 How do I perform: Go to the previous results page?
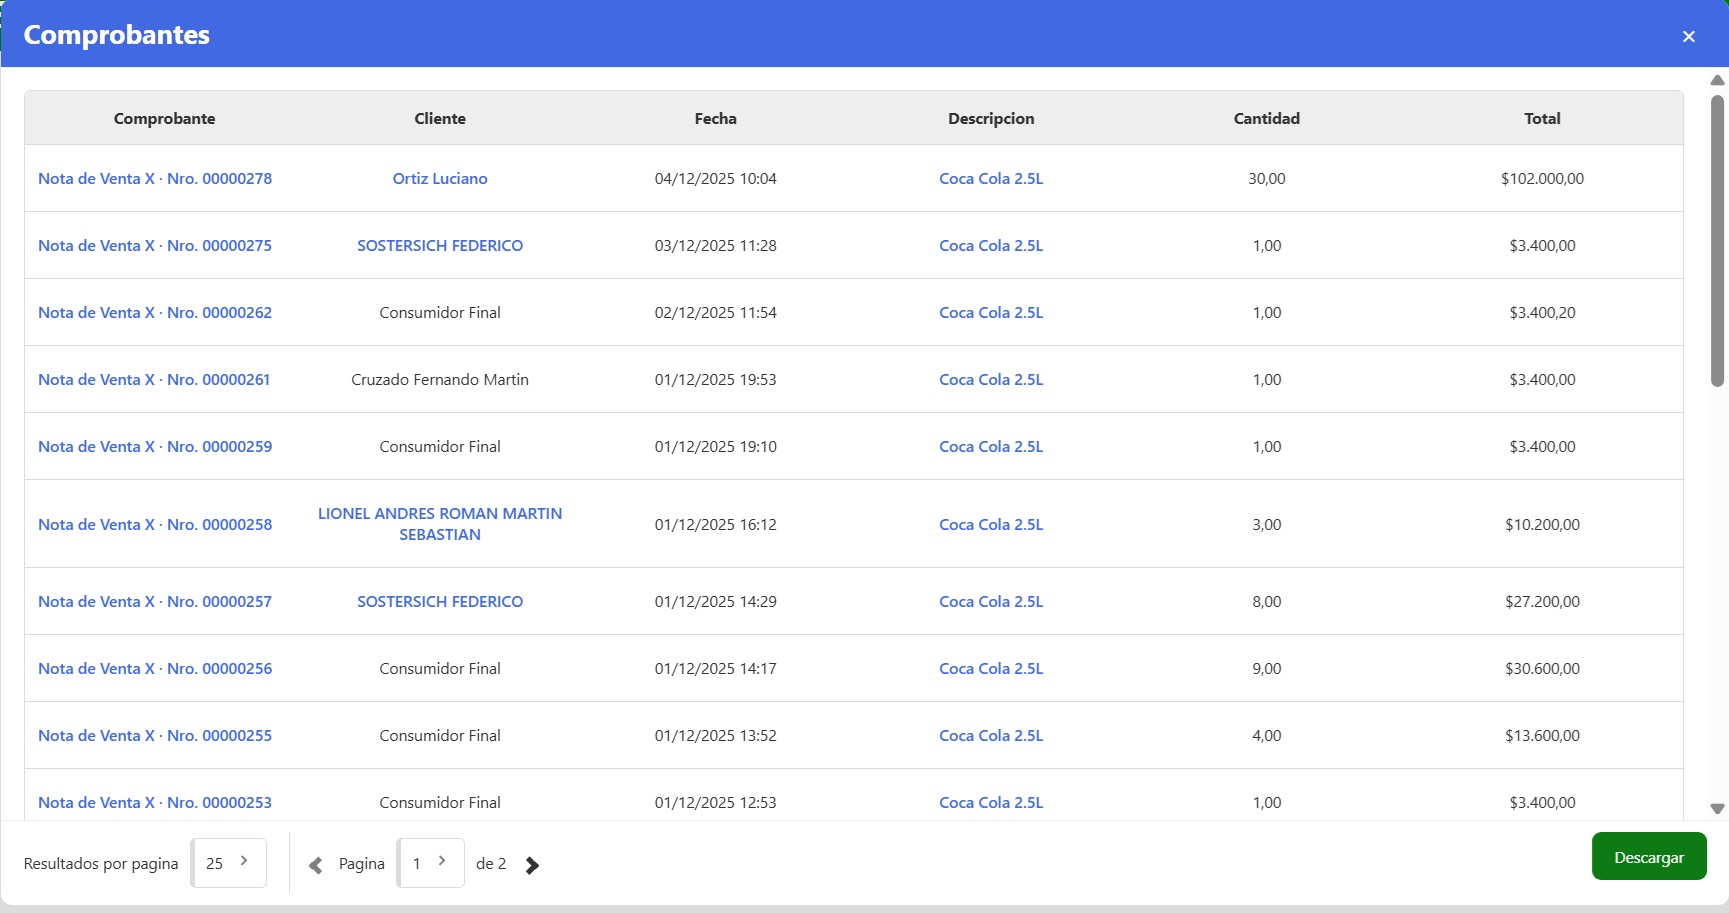(316, 865)
